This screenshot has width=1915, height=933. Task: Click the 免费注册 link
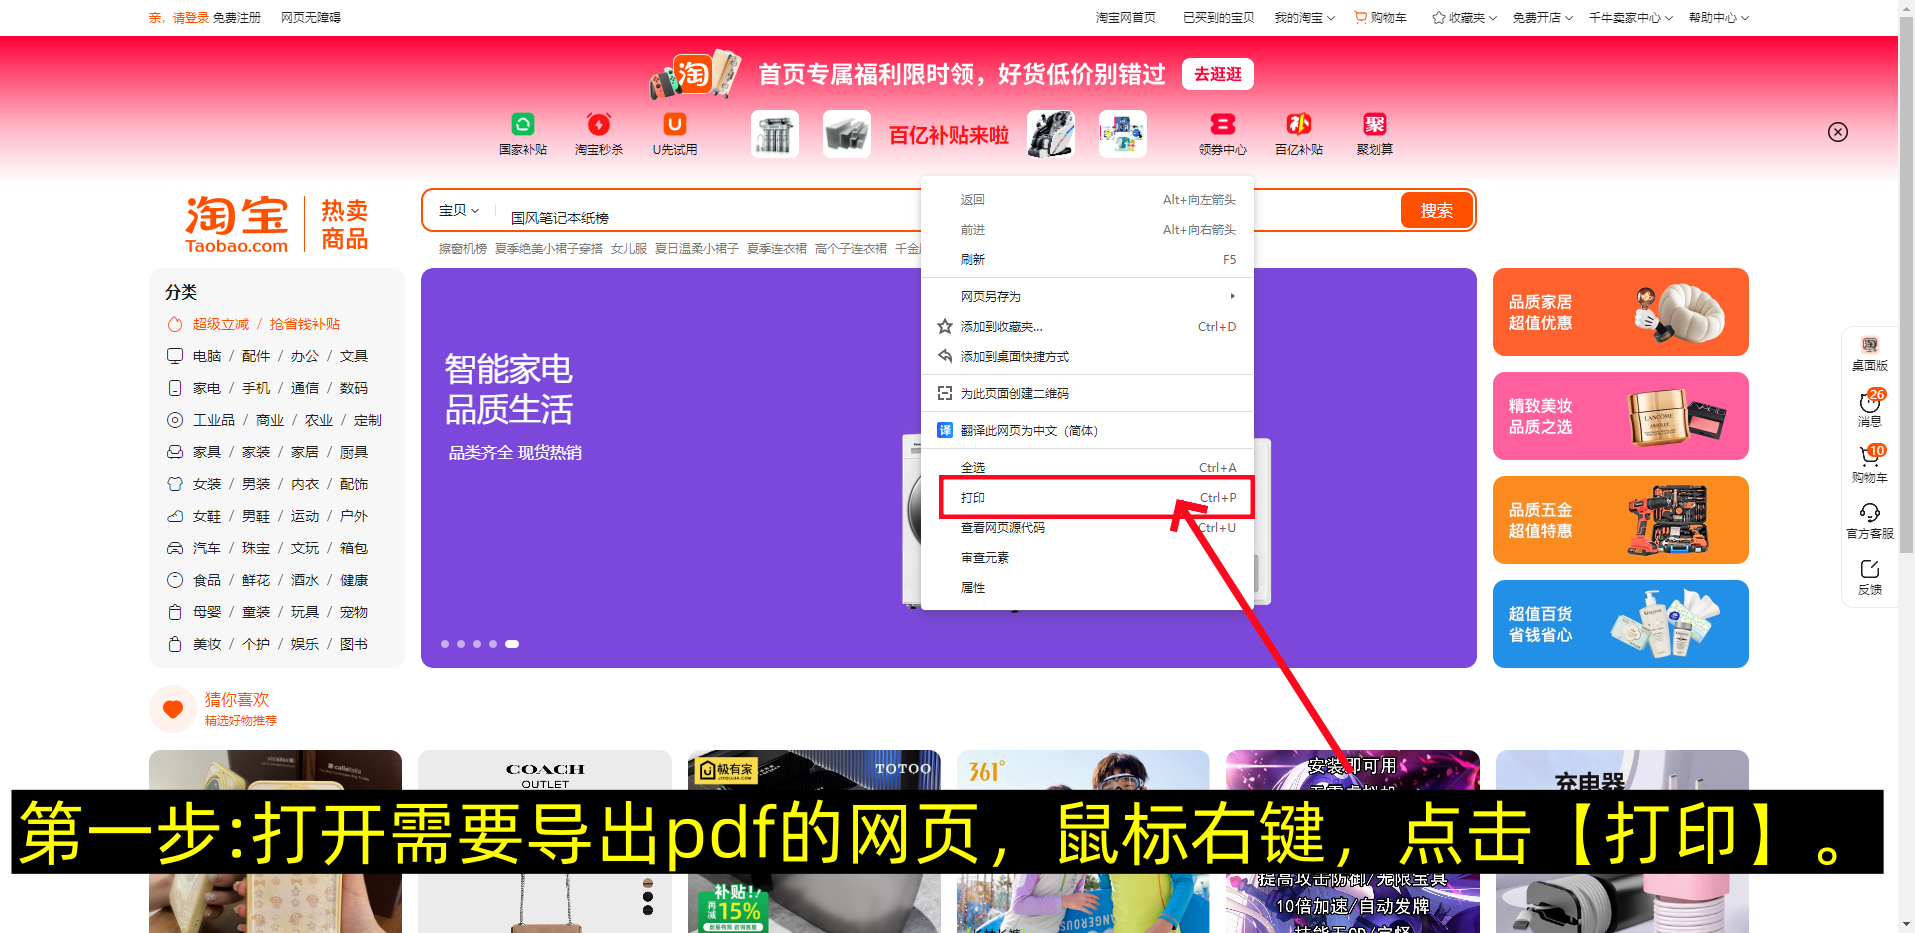pos(237,18)
